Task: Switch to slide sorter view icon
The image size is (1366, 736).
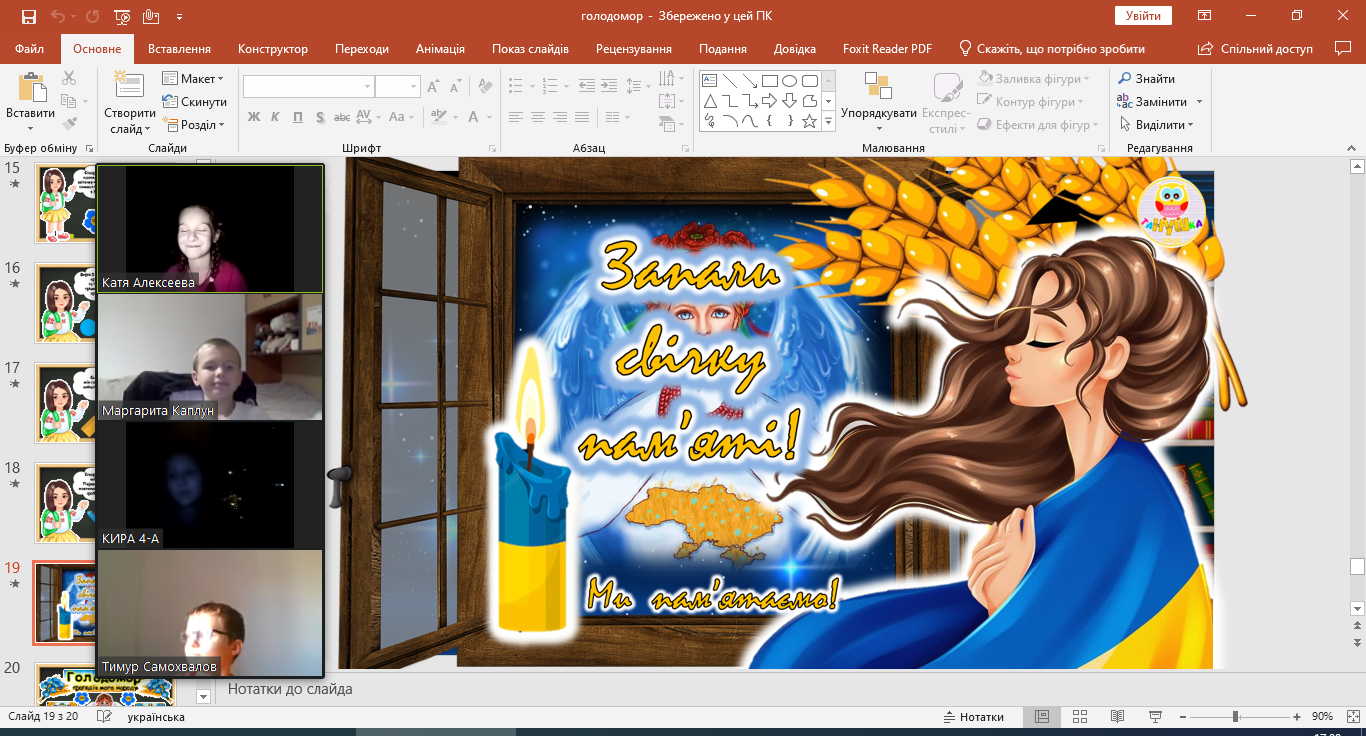Action: coord(1079,717)
